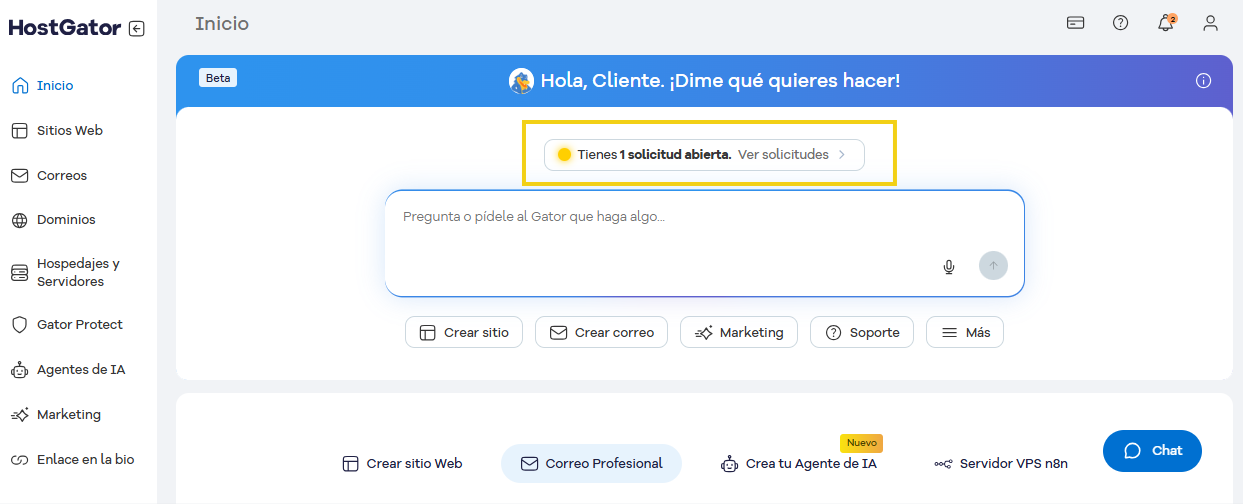Open the billing card icon in header
The width and height of the screenshot is (1243, 504).
1076,23
